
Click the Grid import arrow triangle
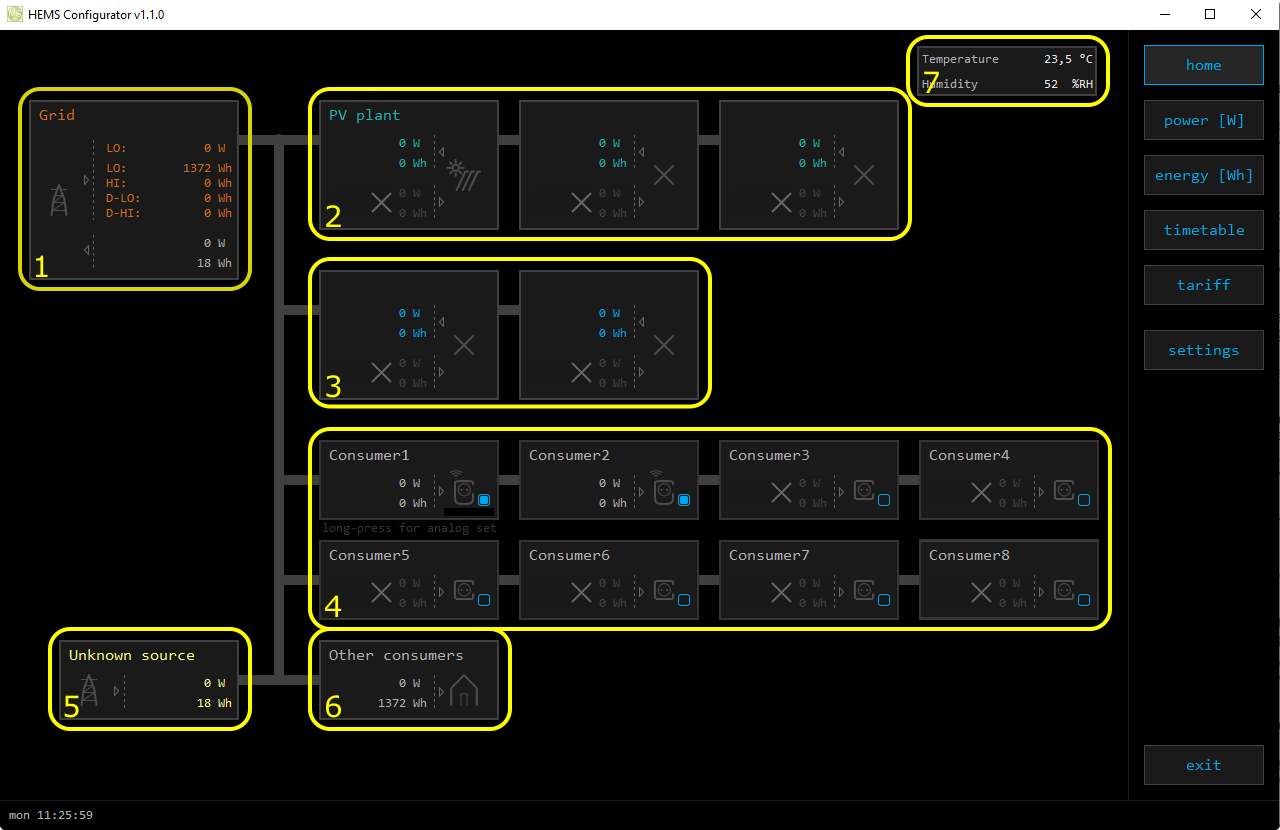pos(86,178)
